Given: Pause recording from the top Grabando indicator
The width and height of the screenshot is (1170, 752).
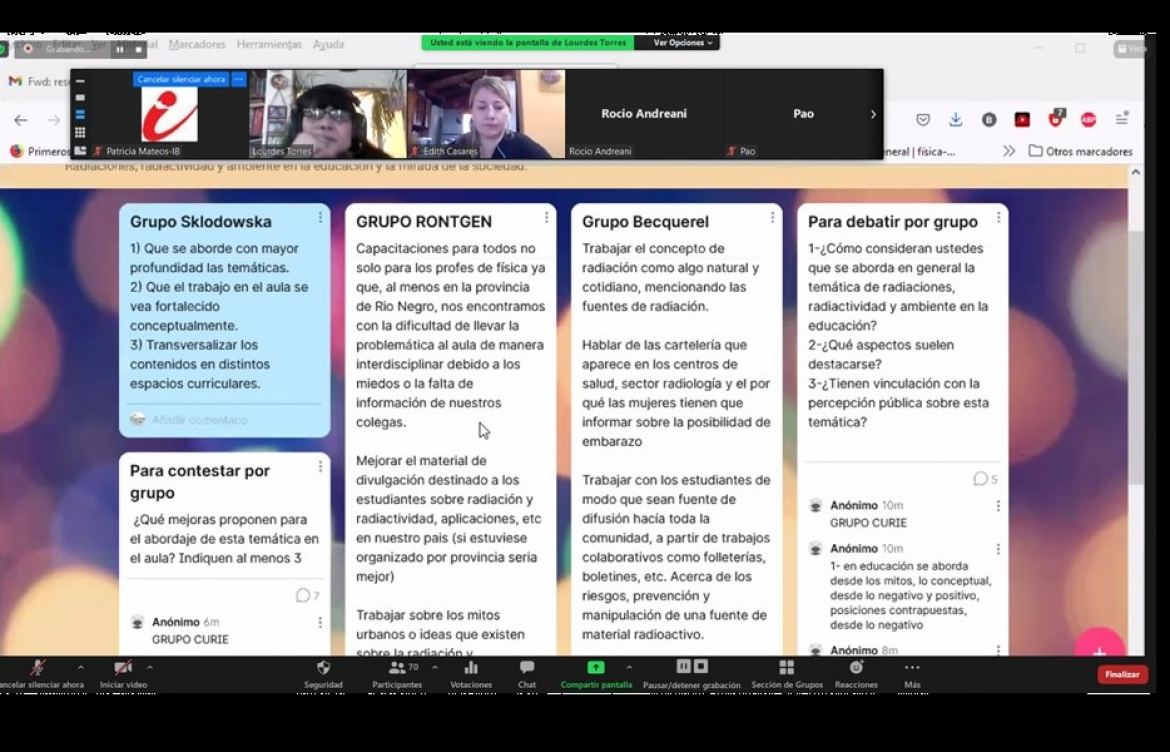Looking at the screenshot, I should [119, 49].
